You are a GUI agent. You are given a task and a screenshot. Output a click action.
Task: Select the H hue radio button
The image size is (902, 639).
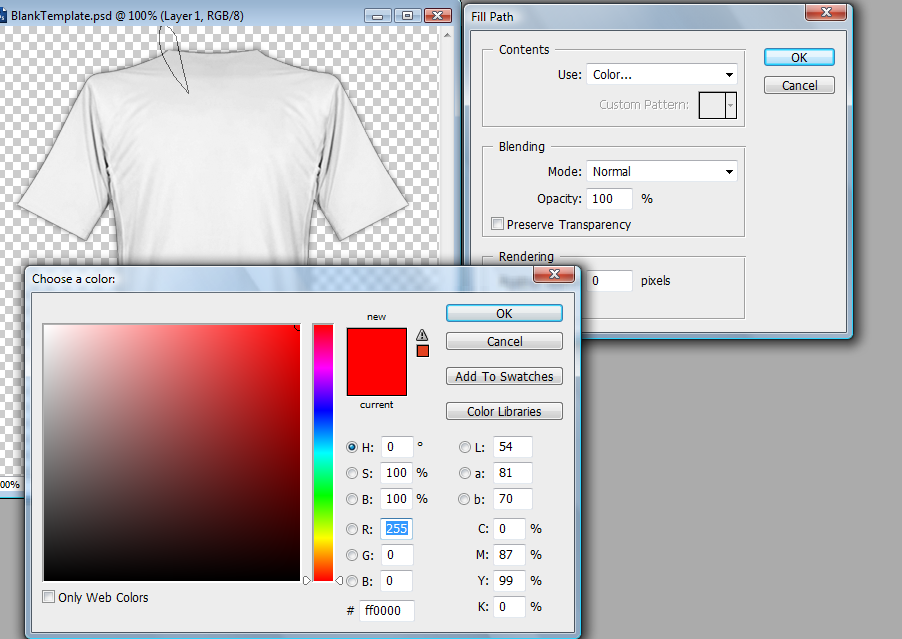pyautogui.click(x=352, y=447)
